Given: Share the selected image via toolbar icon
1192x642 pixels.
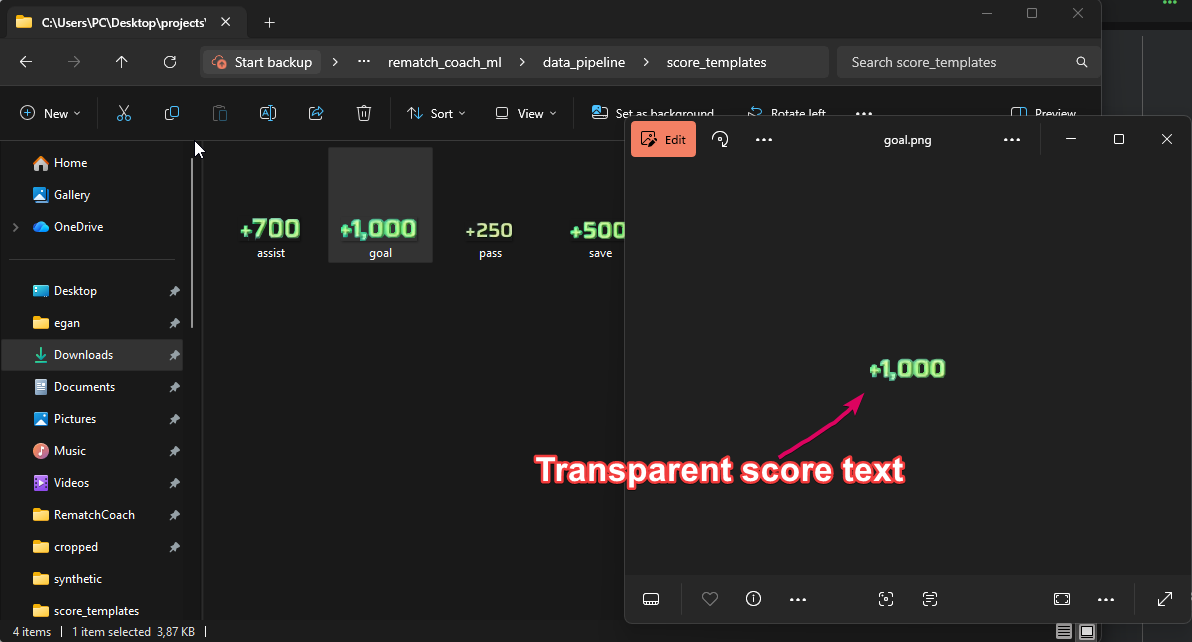Looking at the screenshot, I should [x=316, y=113].
